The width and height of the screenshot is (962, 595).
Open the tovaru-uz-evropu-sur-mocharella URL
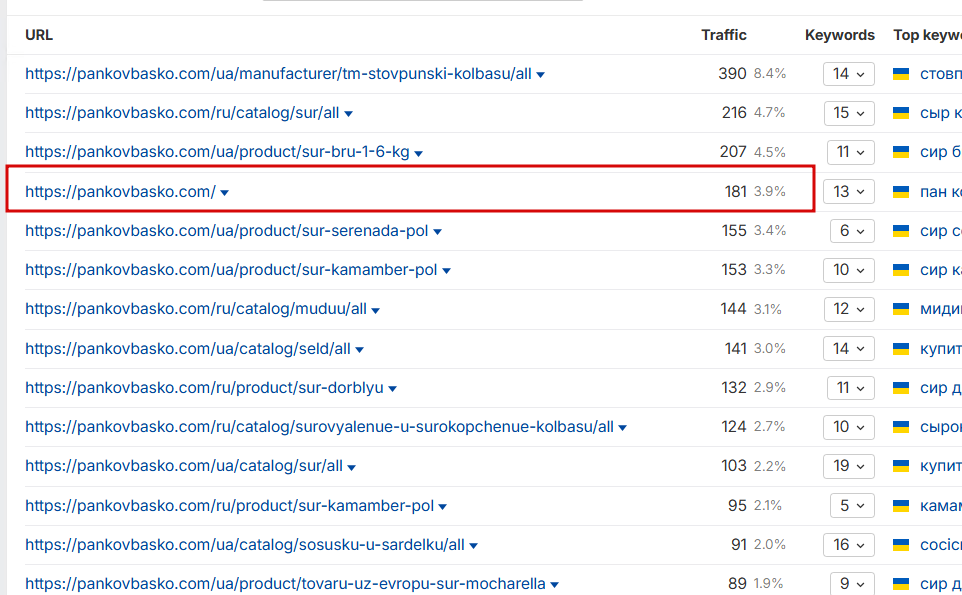[285, 584]
